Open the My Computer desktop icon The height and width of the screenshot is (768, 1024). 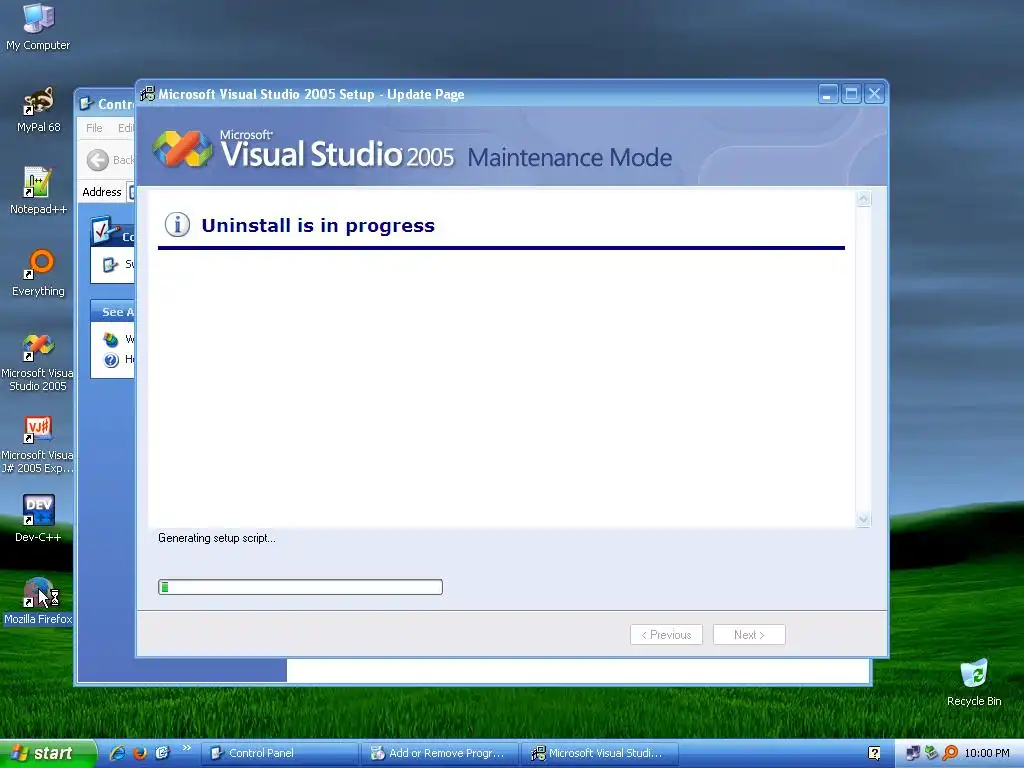(38, 27)
